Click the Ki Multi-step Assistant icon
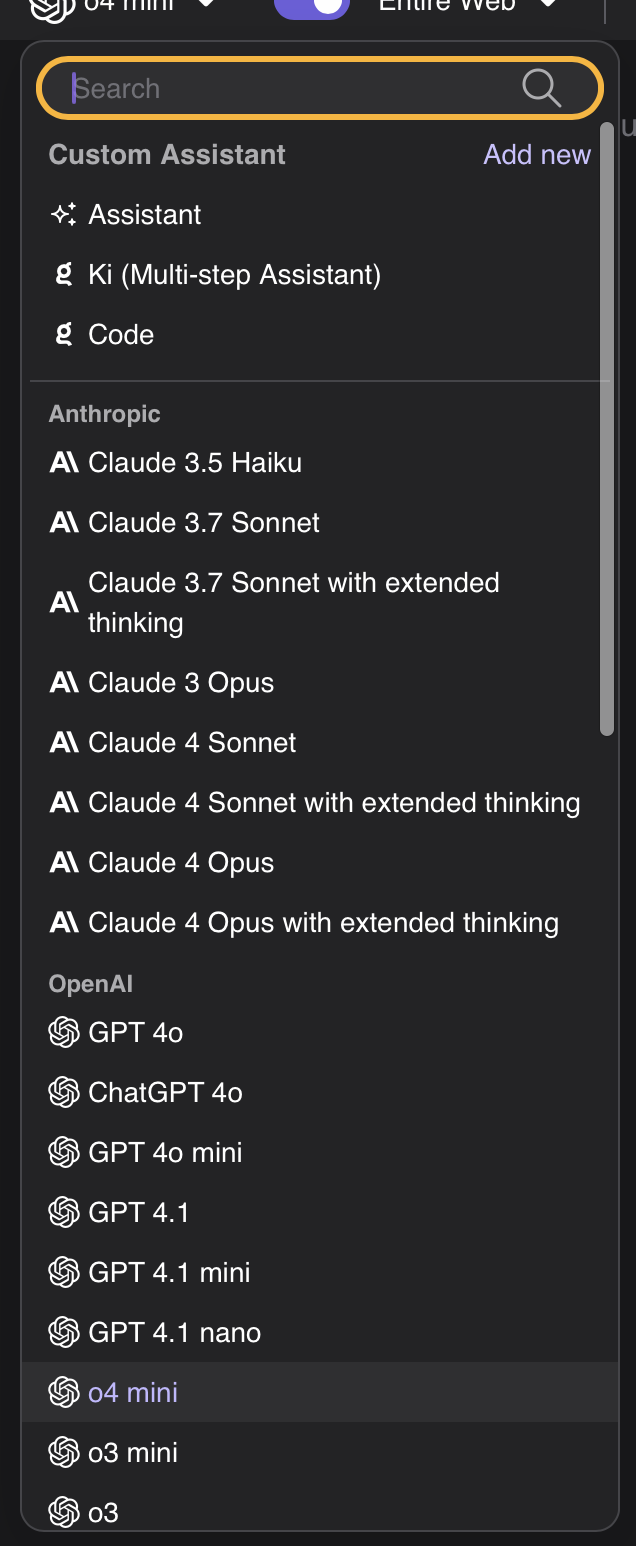 (x=64, y=274)
